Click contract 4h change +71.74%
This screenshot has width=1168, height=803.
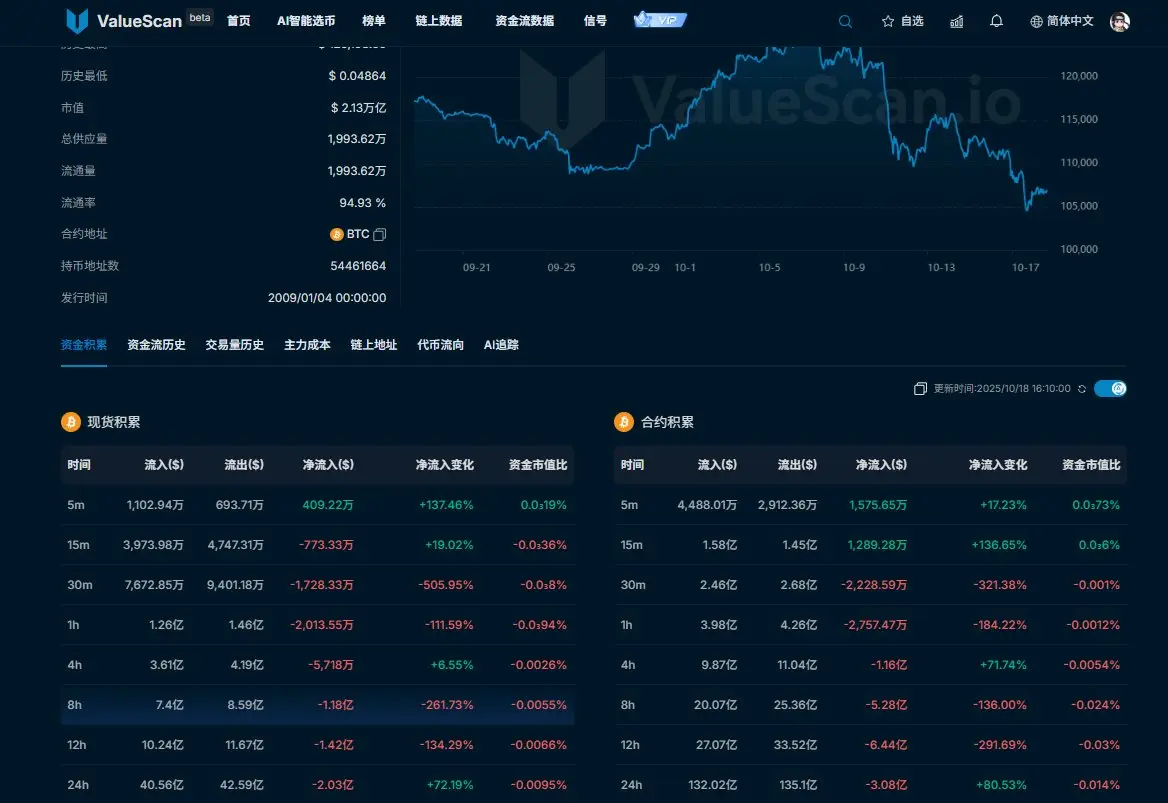(1003, 665)
